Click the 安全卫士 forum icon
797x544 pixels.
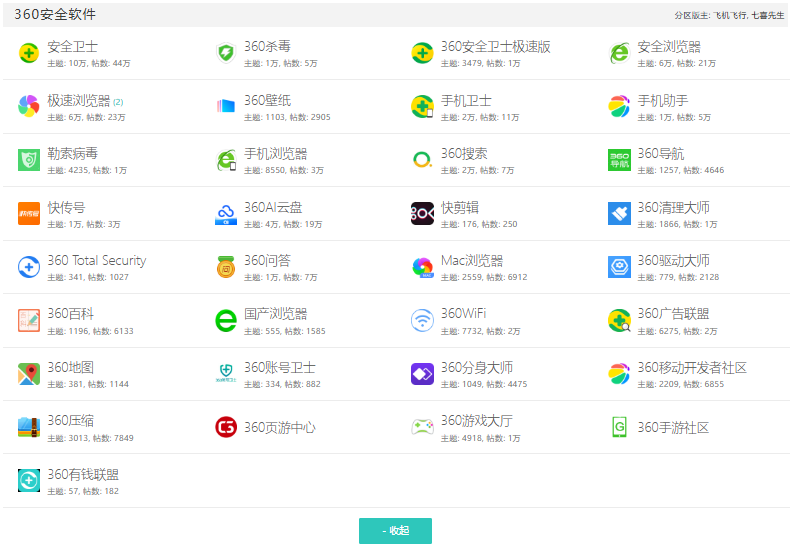28,53
